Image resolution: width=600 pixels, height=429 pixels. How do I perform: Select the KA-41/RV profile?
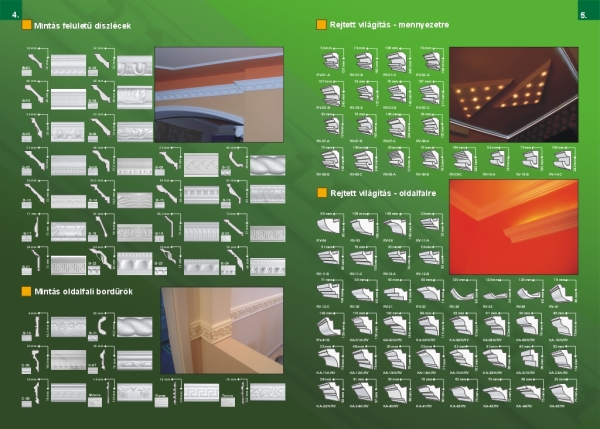[430, 392]
